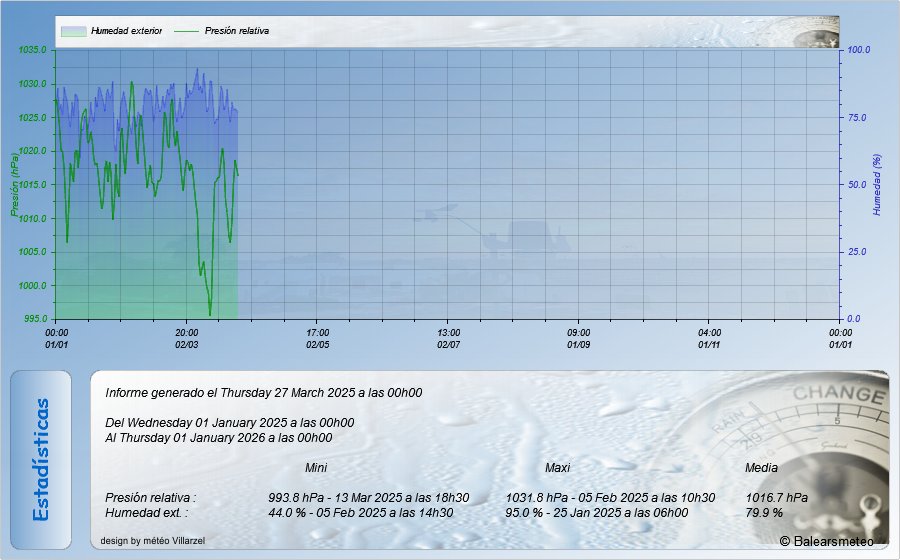Select the mean pressure value 1016.7 hPa

pos(777,497)
